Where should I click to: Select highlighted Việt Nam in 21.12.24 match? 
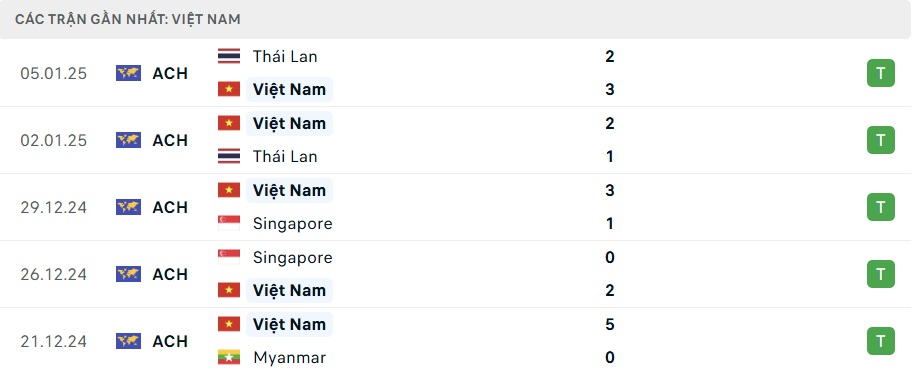[289, 324]
